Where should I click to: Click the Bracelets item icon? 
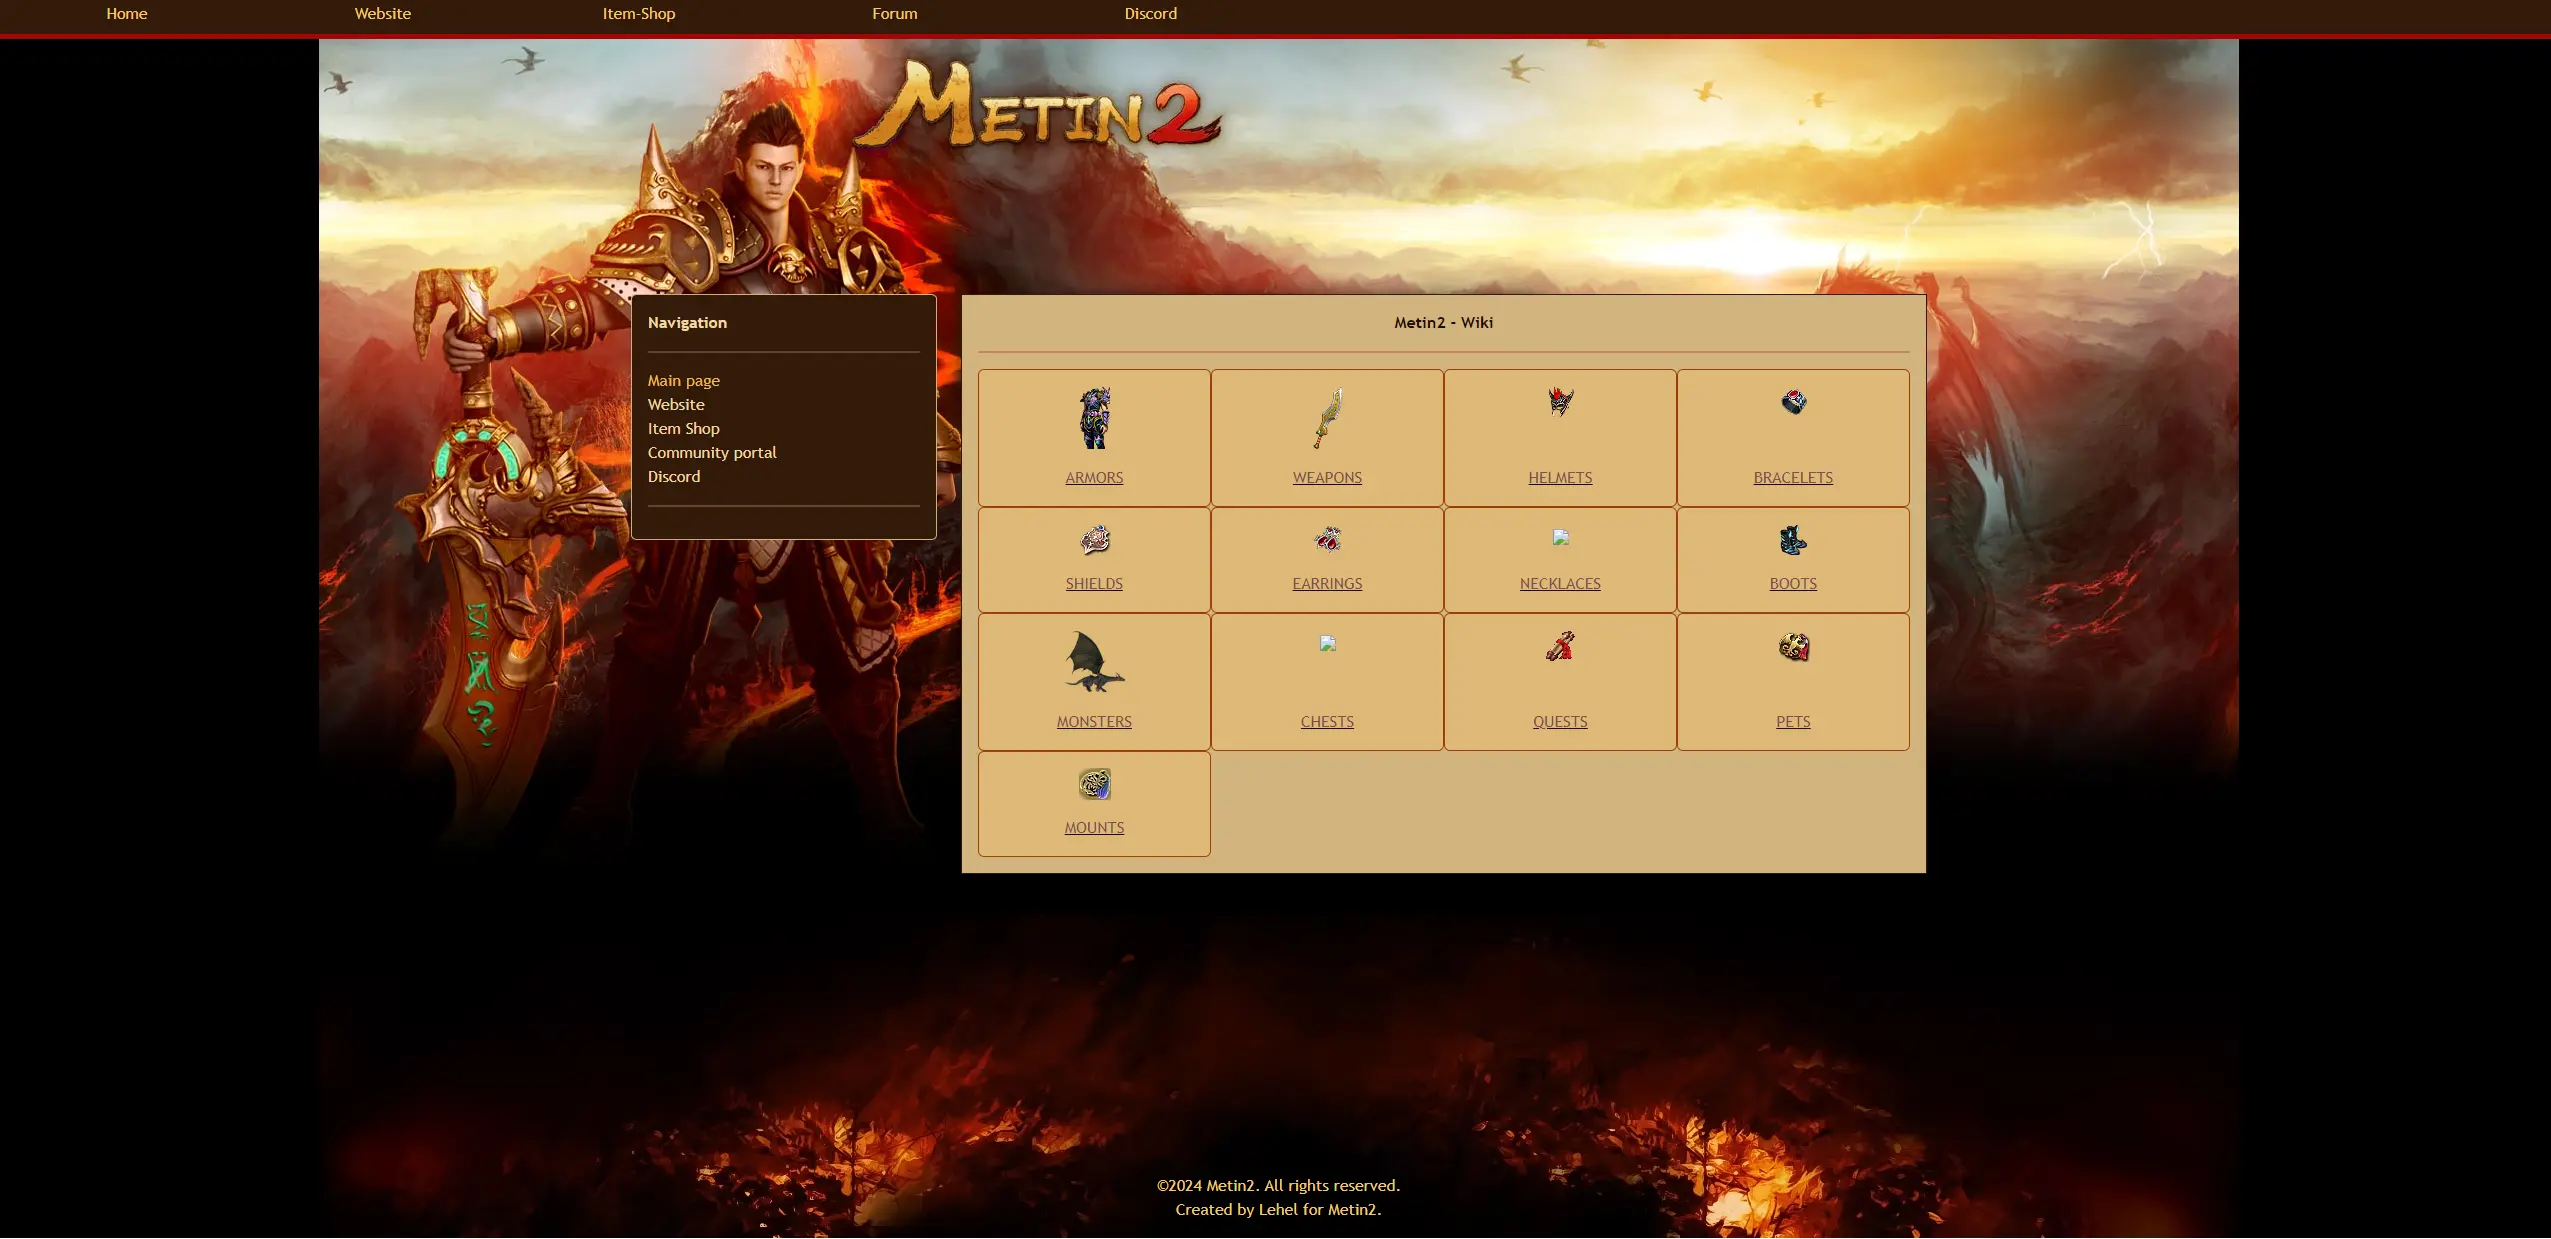(1793, 402)
